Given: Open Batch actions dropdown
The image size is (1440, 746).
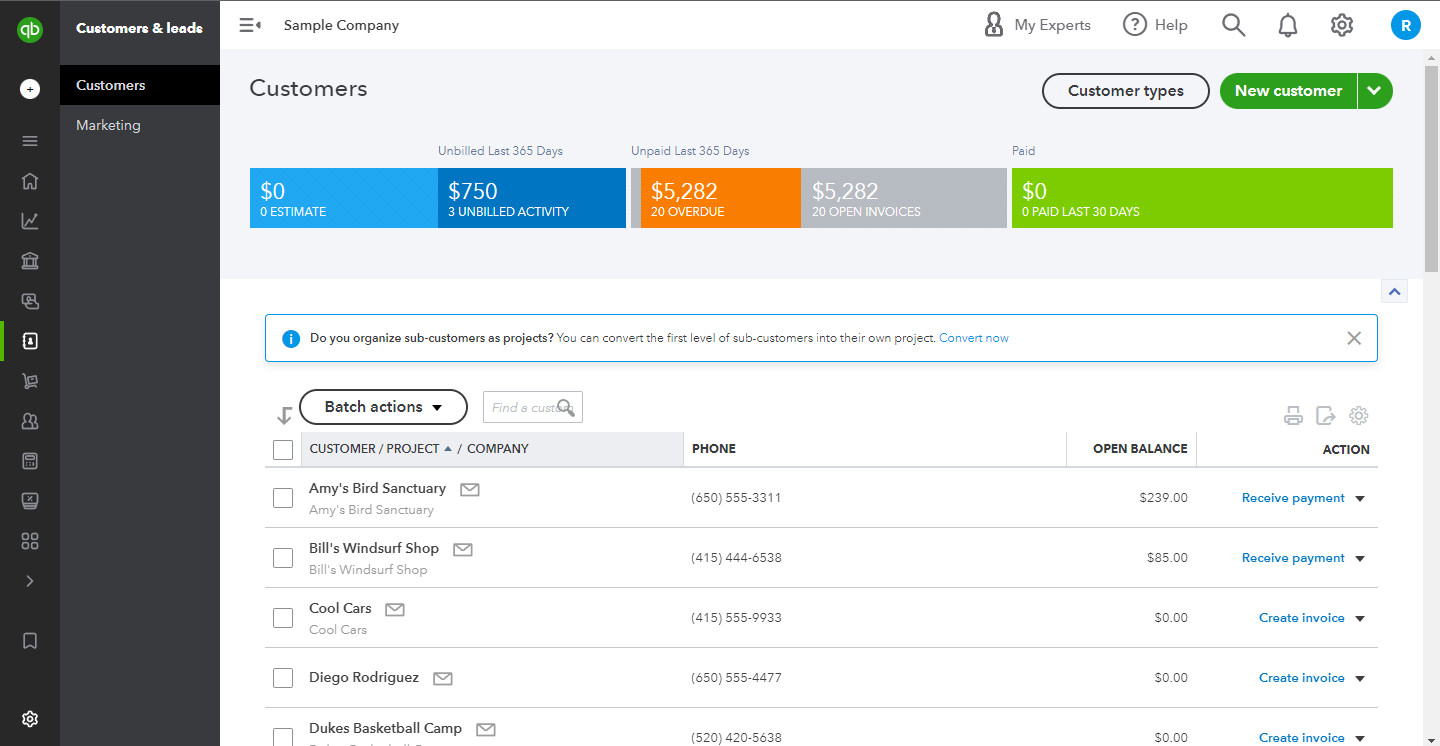Looking at the screenshot, I should (383, 407).
